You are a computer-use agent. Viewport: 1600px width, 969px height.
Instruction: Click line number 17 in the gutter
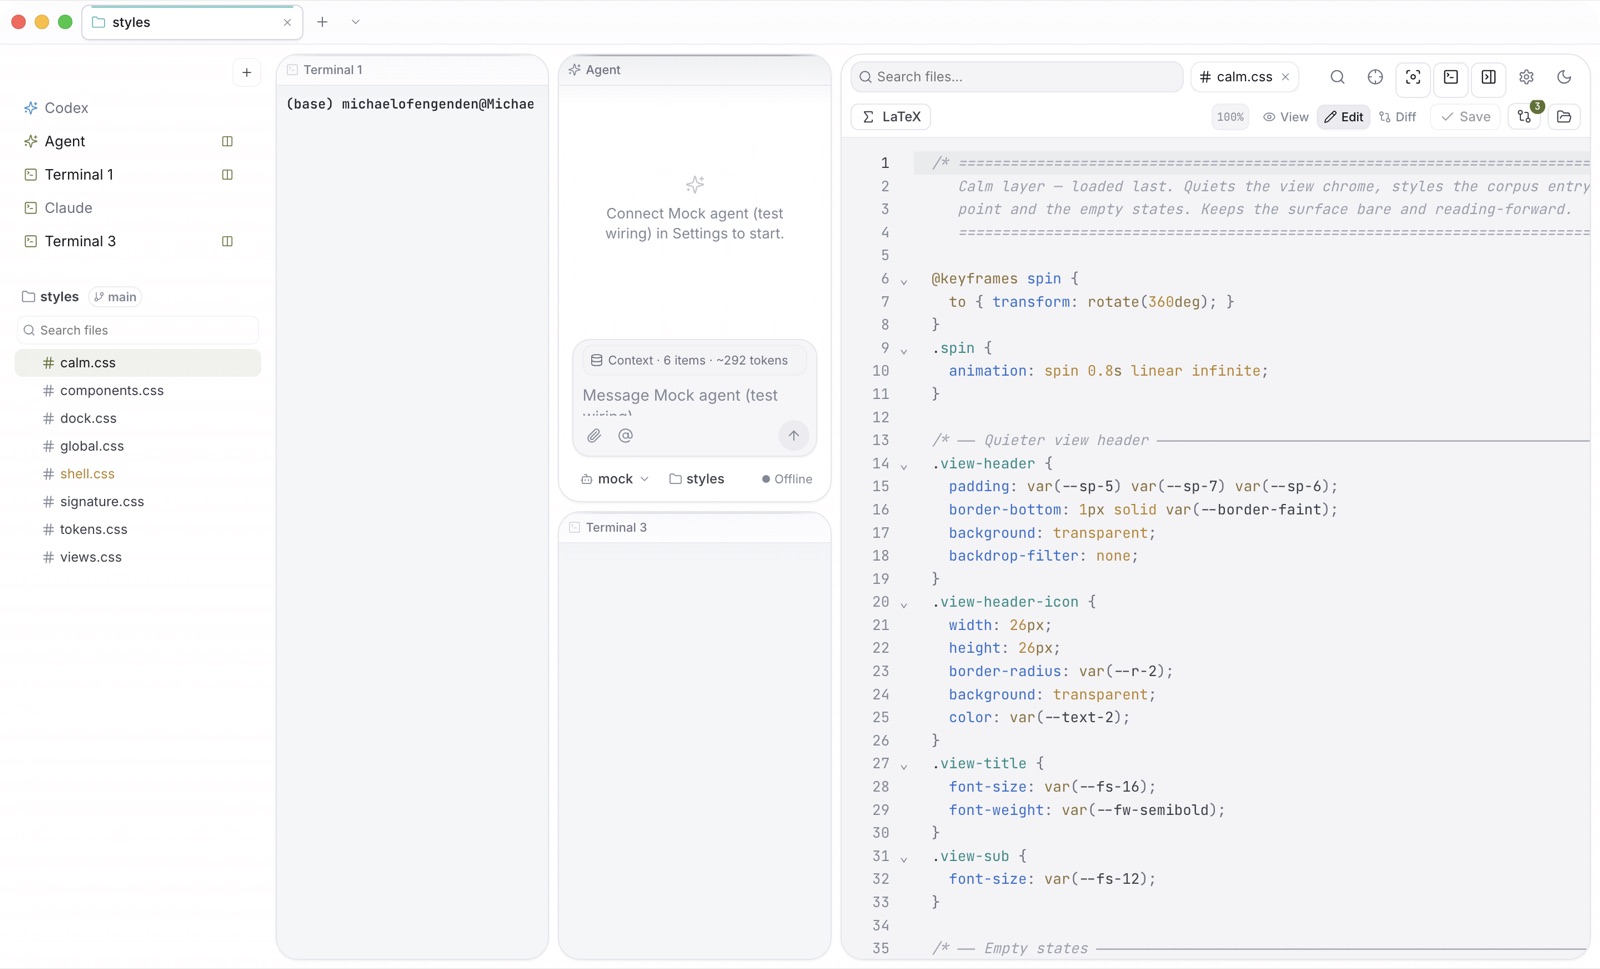click(x=880, y=533)
